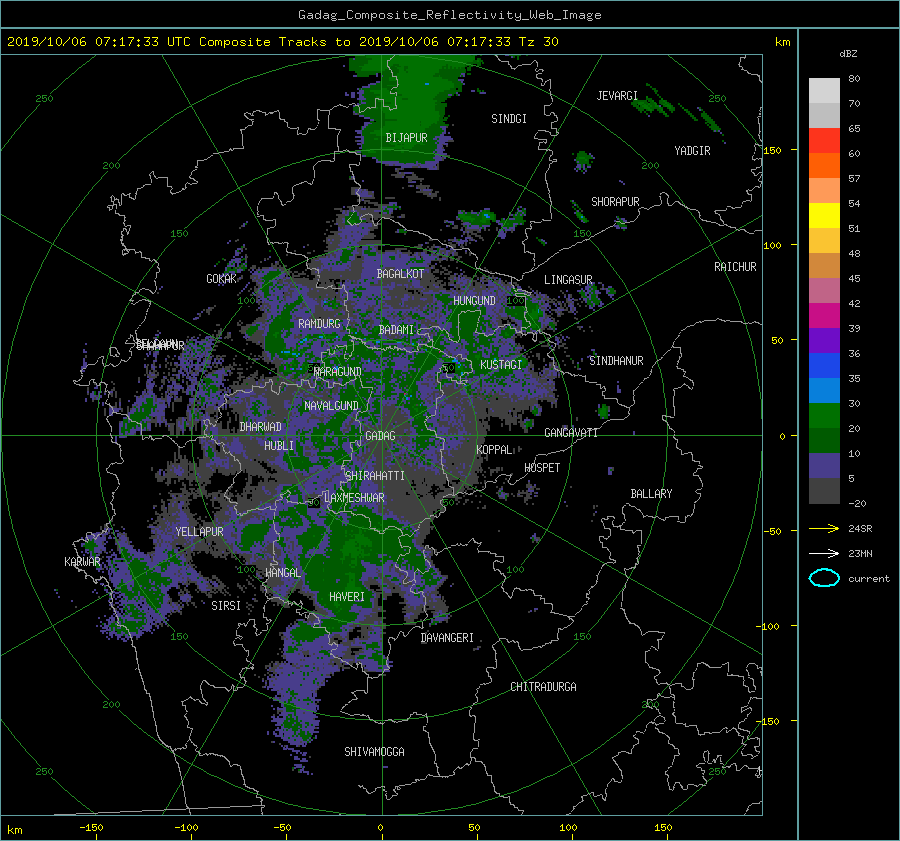Screen dimensions: 900x841
Task: Click the GOKAK city label
Action: coord(222,278)
